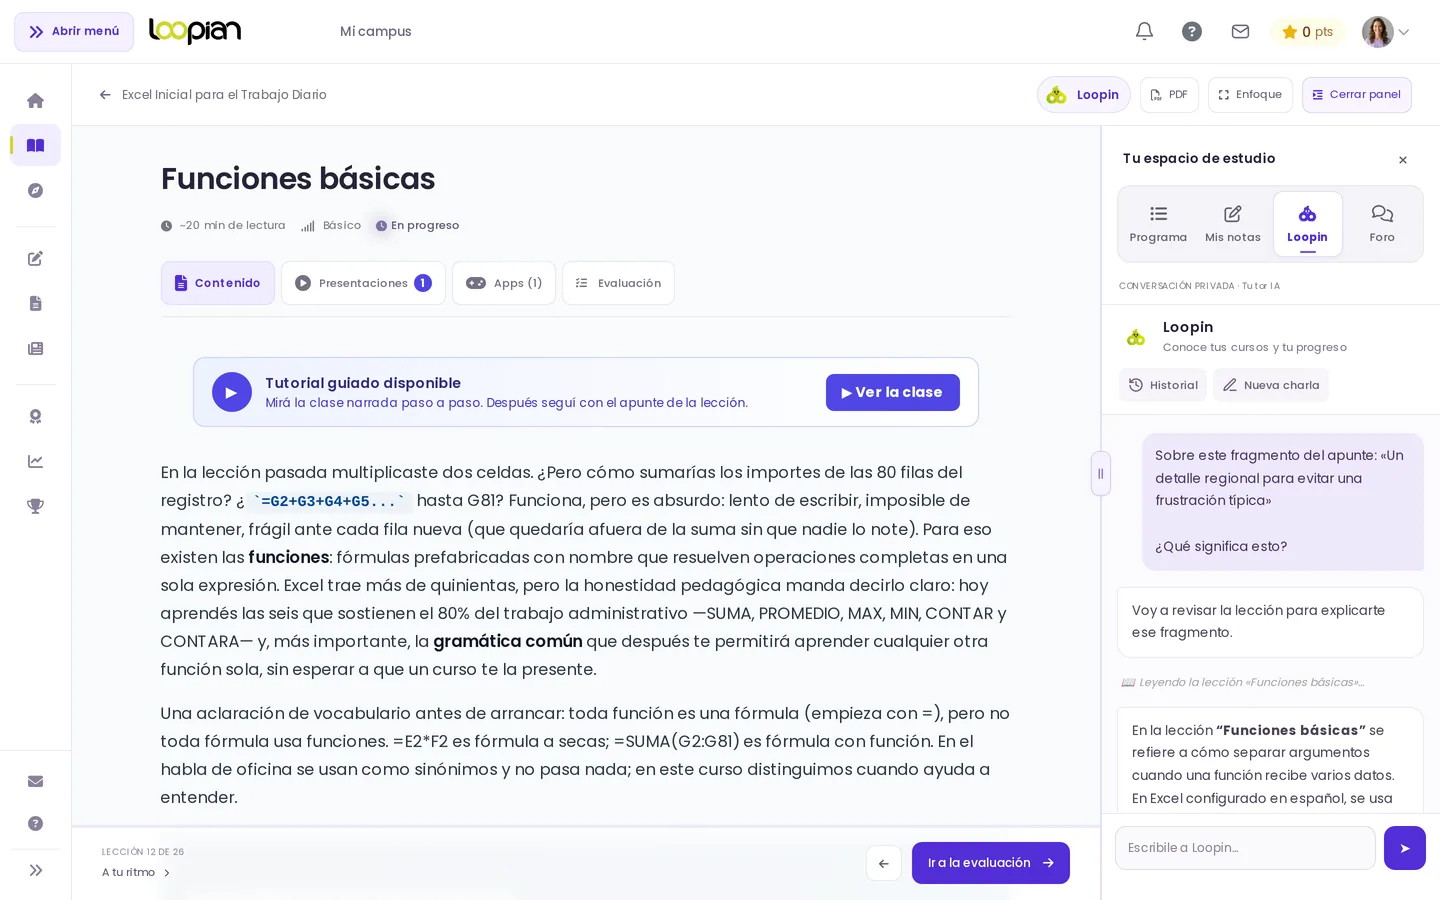1440x900 pixels.
Task: Activate Enfoque mode
Action: coord(1250,95)
